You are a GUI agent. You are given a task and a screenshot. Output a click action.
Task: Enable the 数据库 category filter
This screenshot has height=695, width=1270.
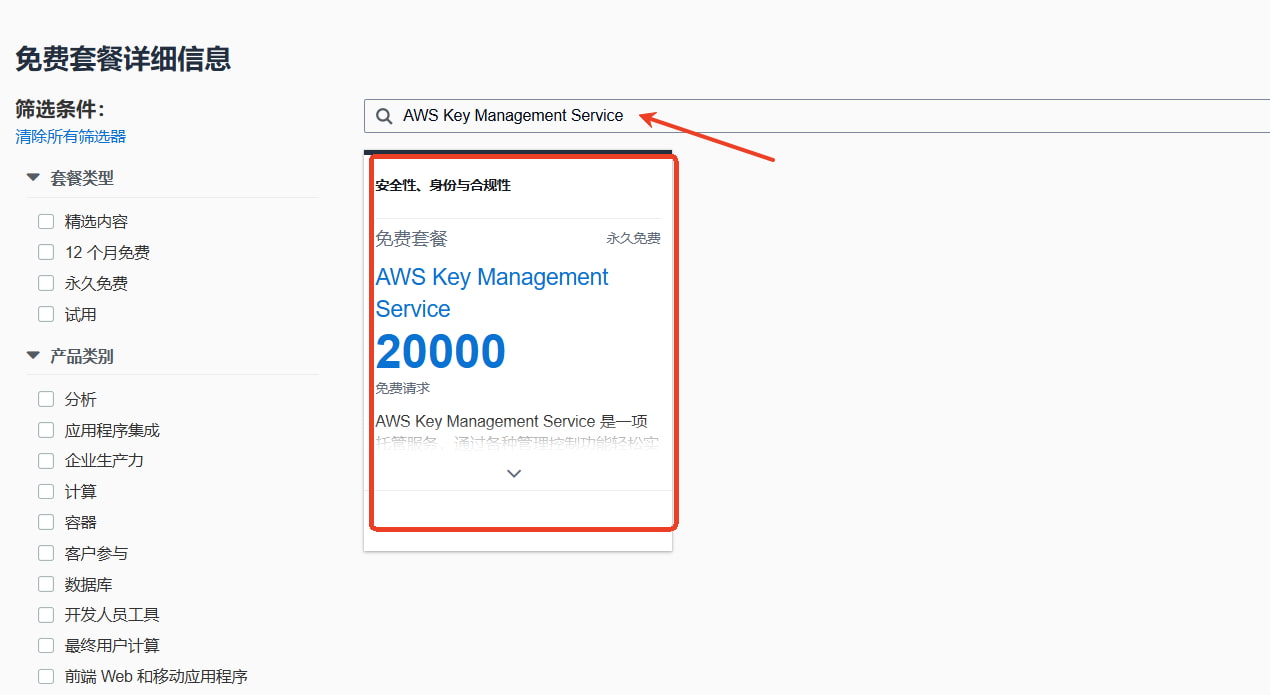(45, 583)
